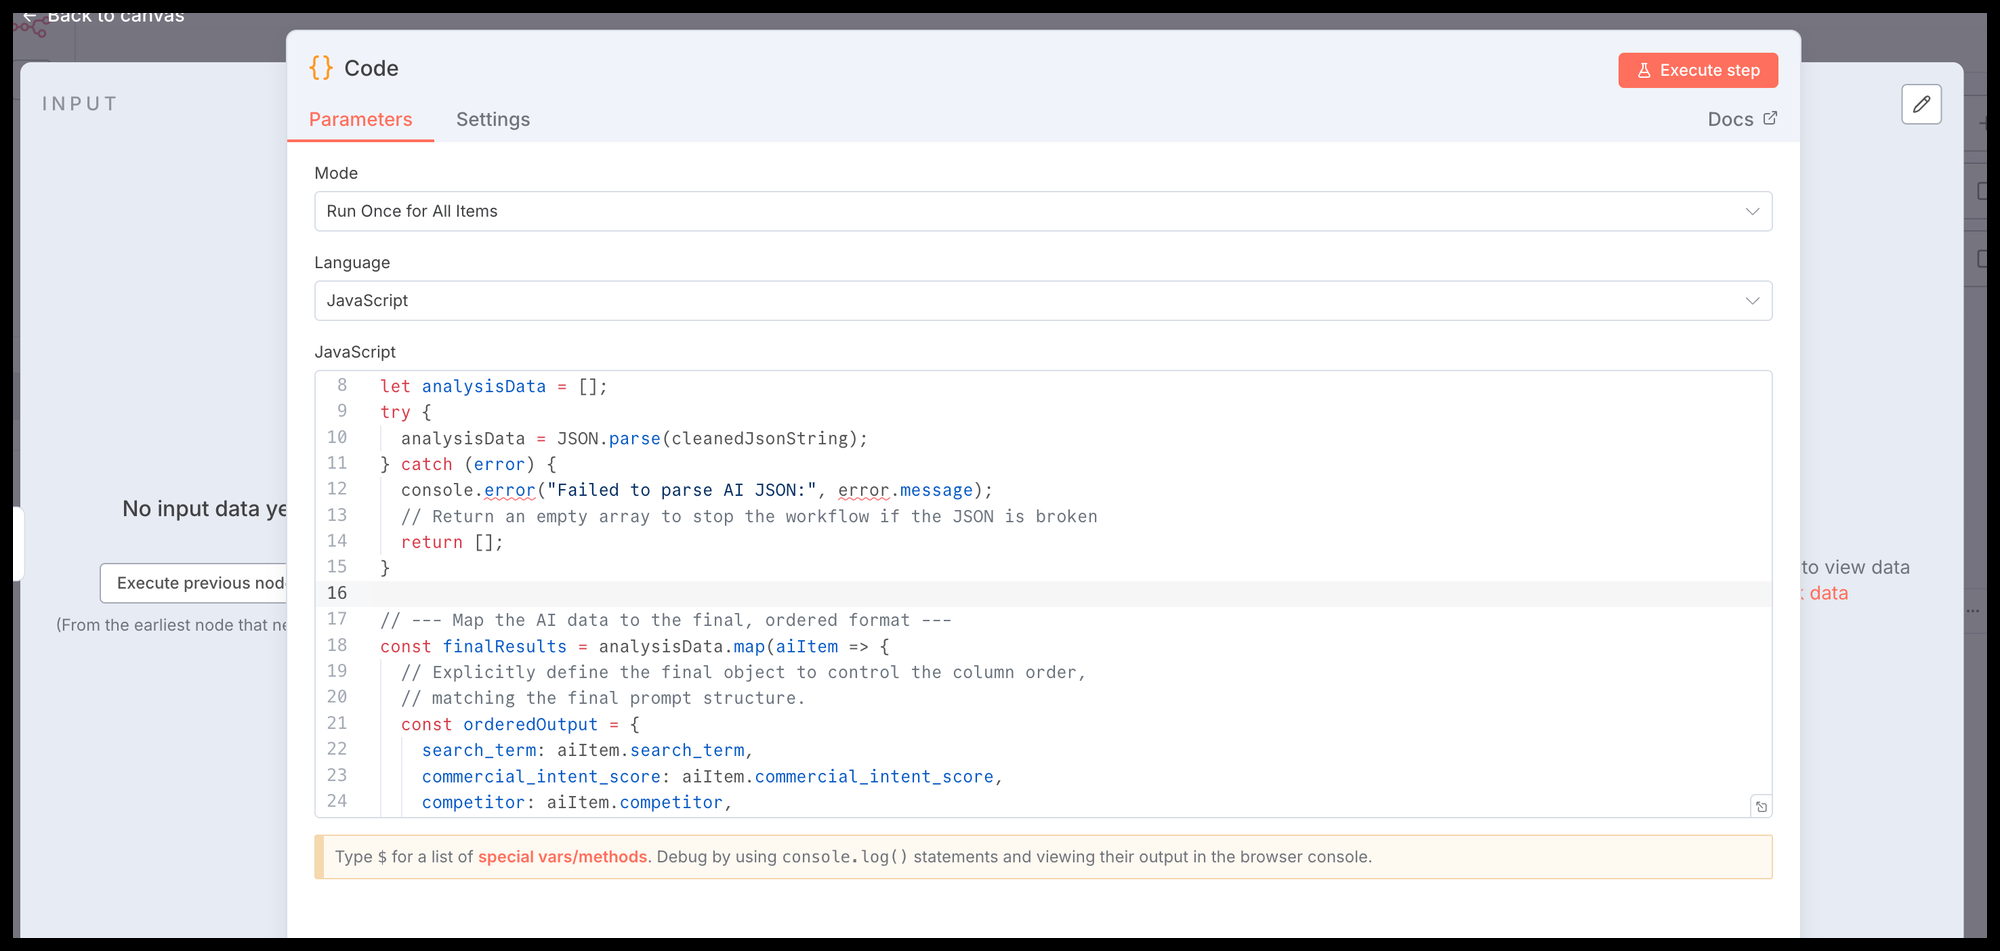Click the orange Code node braces icon
2000x951 pixels.
(321, 68)
